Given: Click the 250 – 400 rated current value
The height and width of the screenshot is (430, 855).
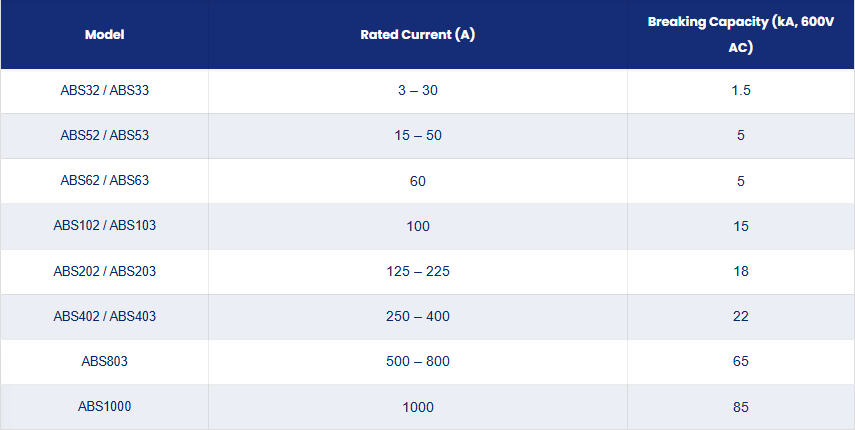Looking at the screenshot, I should click(418, 316).
